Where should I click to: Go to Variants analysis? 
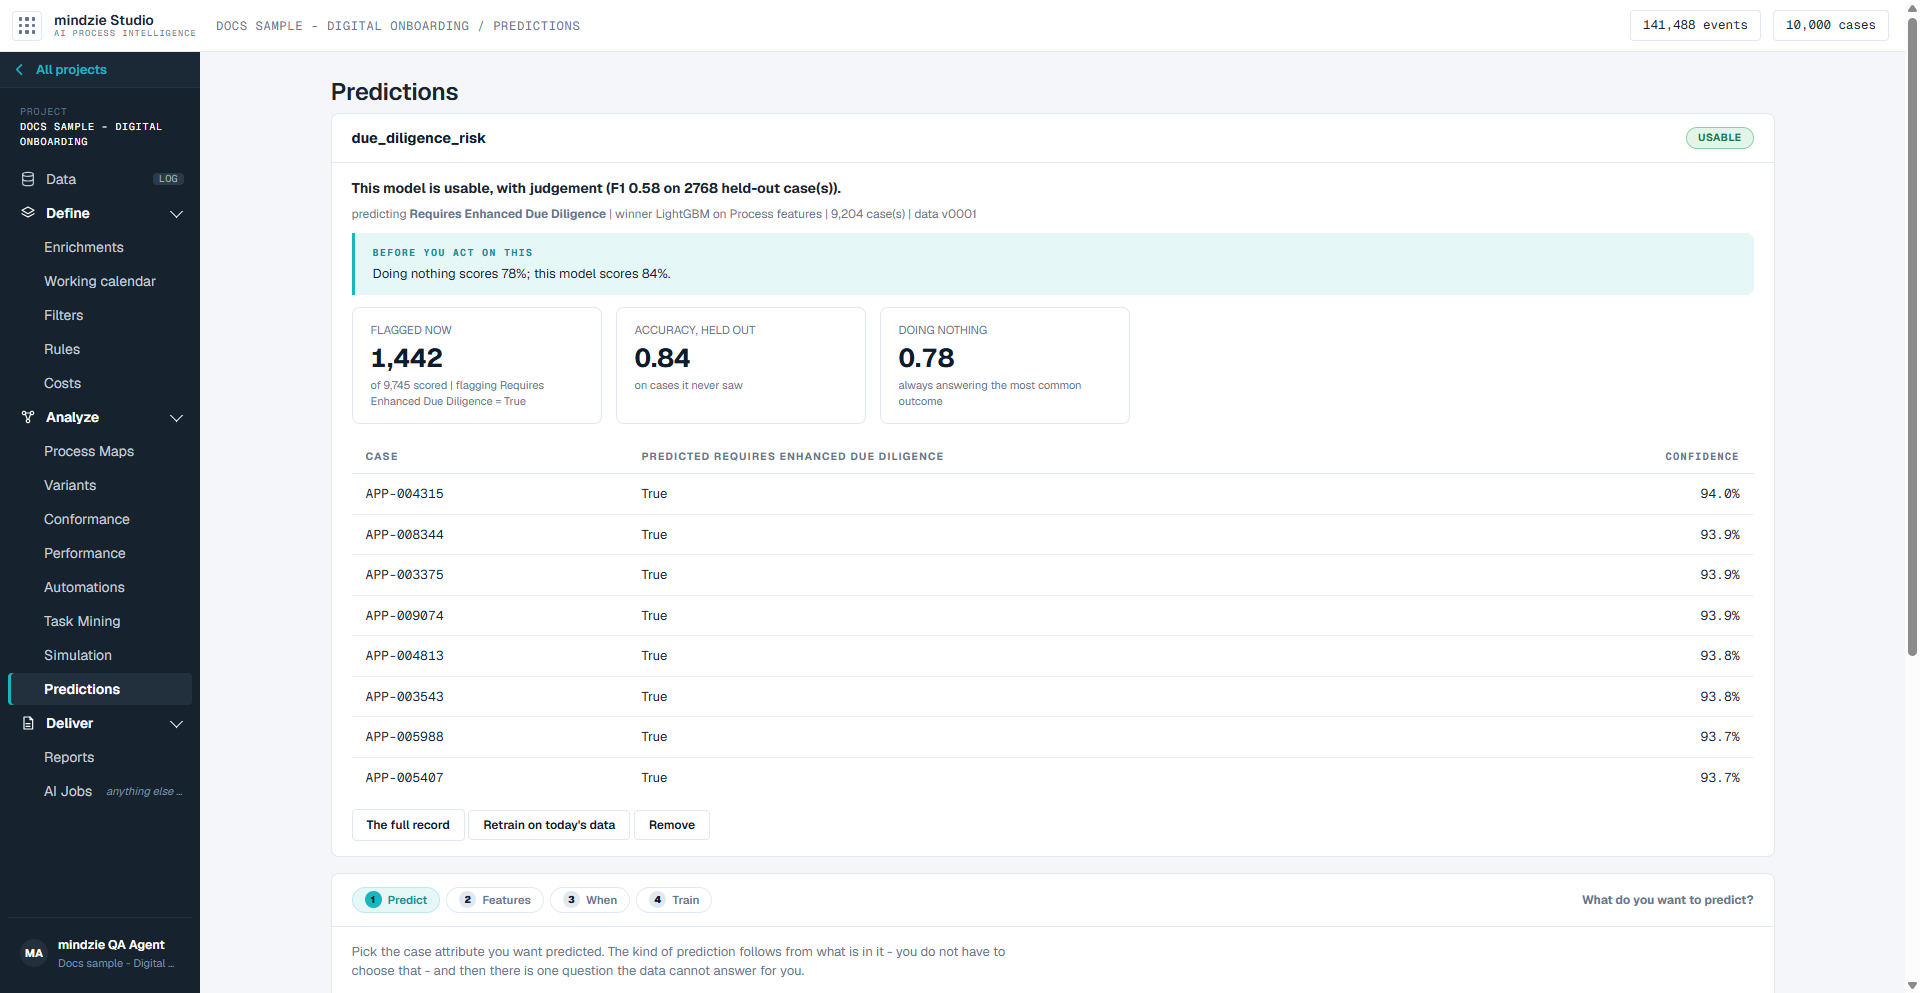coord(70,485)
